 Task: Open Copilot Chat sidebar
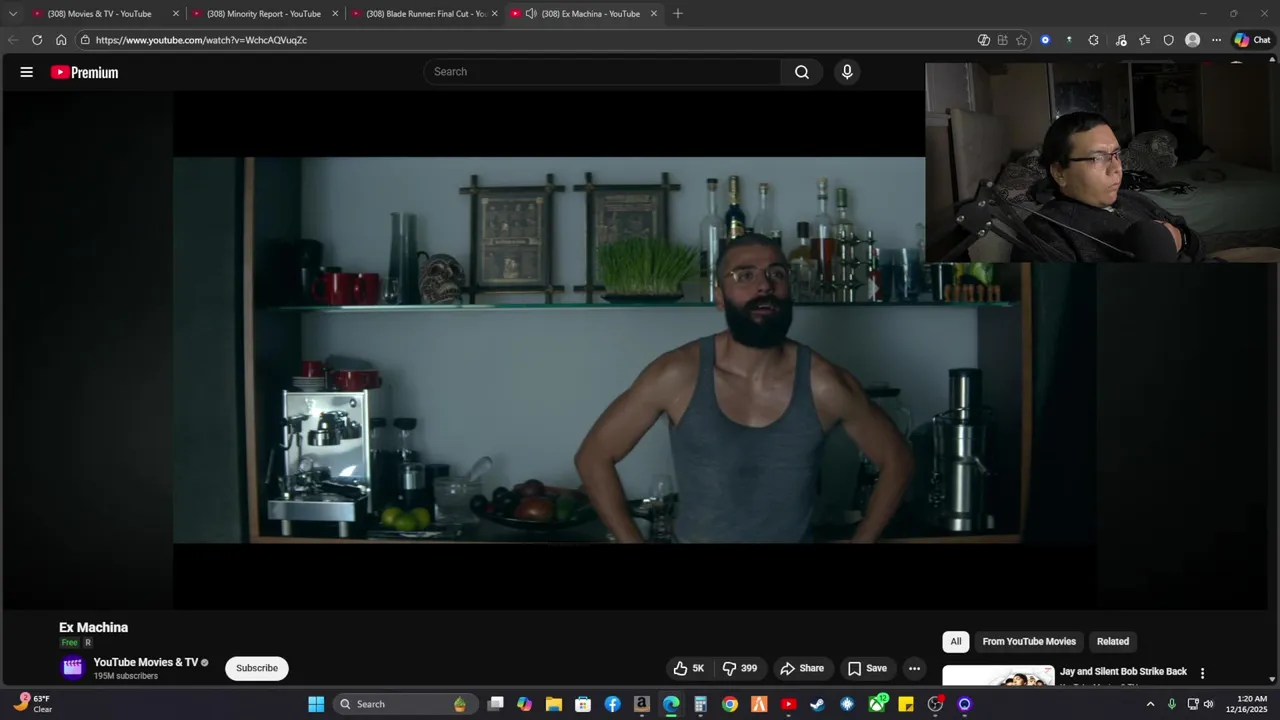[x=1253, y=40]
